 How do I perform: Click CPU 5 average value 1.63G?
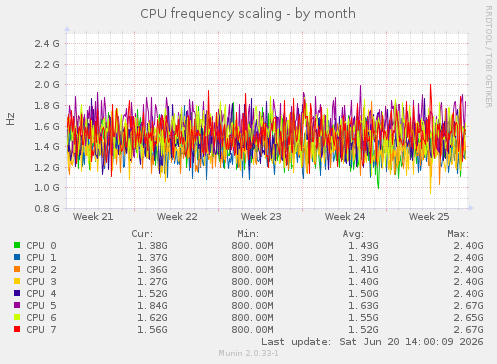pyautogui.click(x=363, y=306)
